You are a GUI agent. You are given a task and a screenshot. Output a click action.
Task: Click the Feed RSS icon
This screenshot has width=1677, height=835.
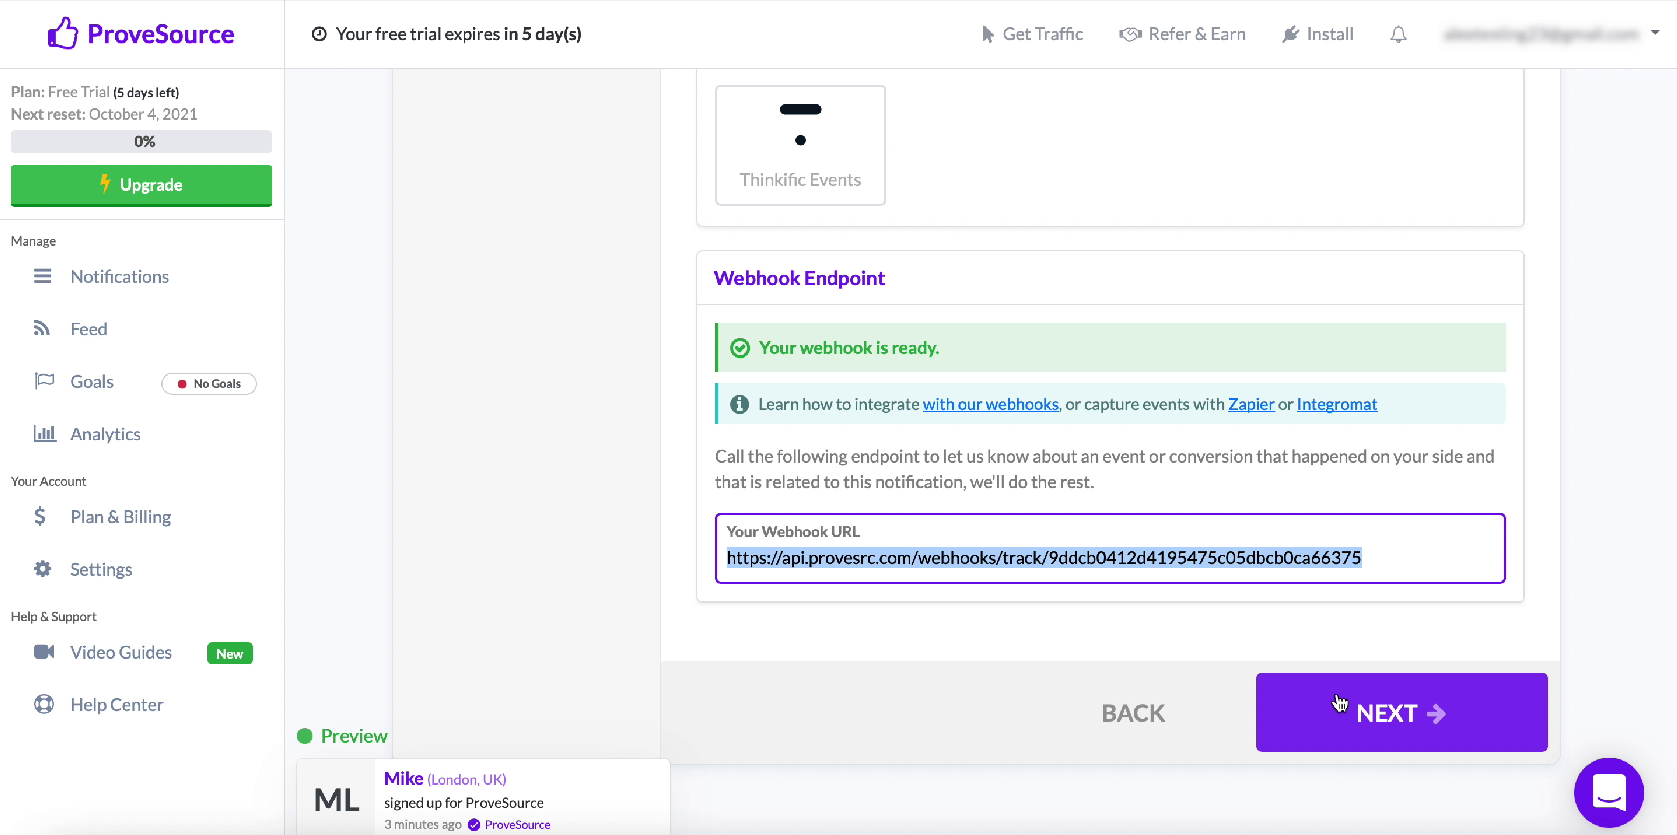point(42,328)
